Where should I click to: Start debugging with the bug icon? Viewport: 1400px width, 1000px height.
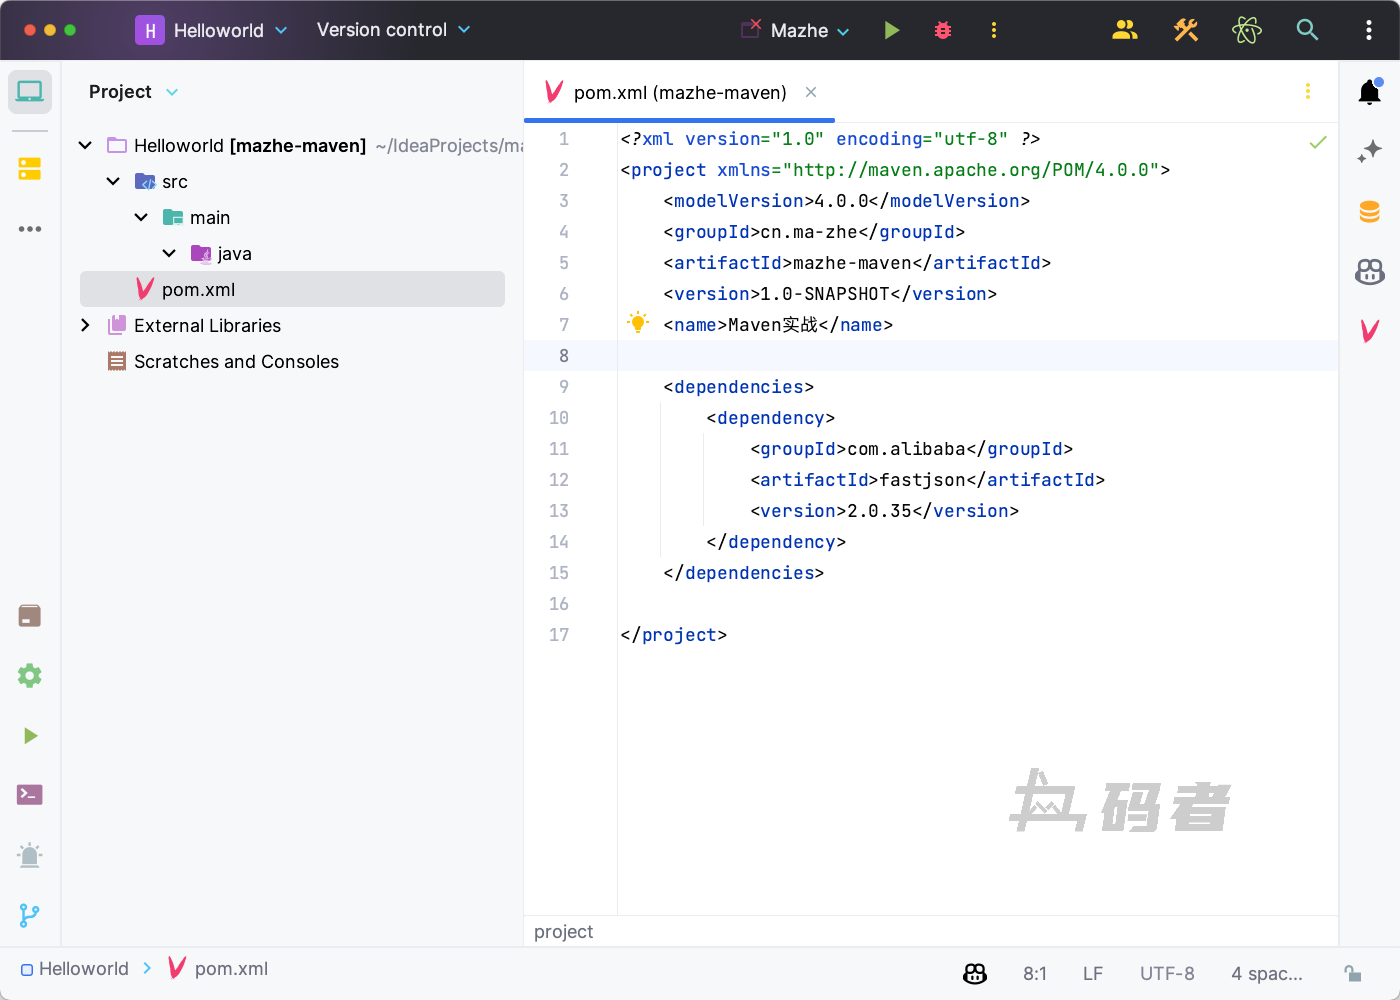(x=942, y=30)
